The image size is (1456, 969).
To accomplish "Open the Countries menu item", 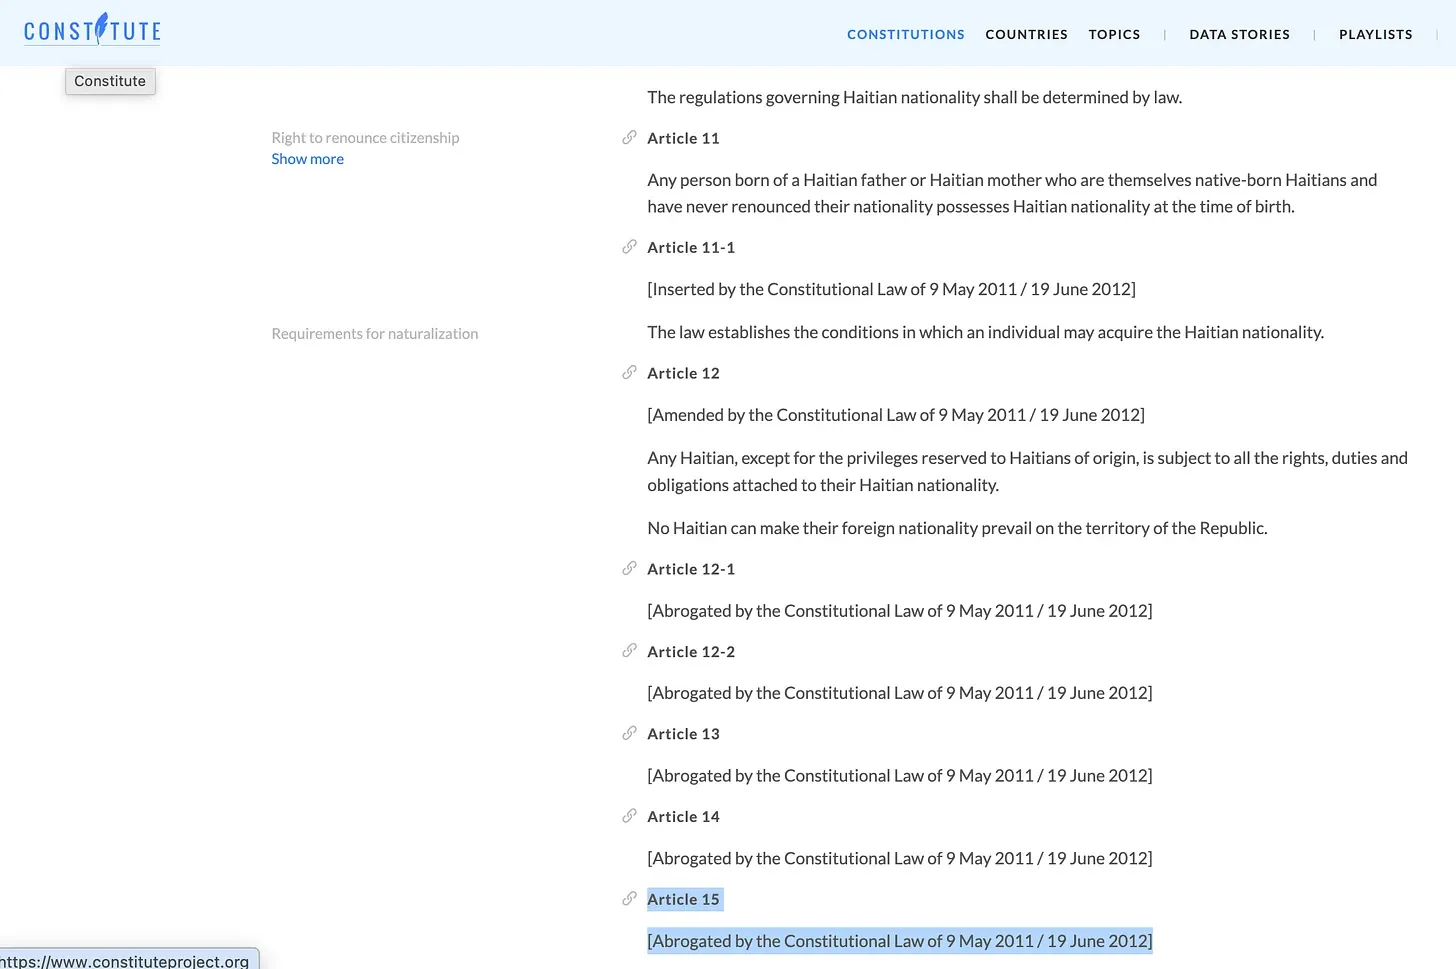I will coord(1027,34).
